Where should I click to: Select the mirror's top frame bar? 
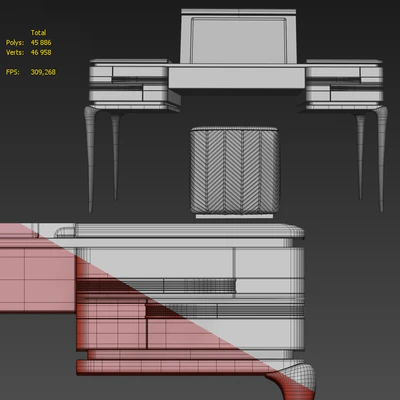pos(239,12)
